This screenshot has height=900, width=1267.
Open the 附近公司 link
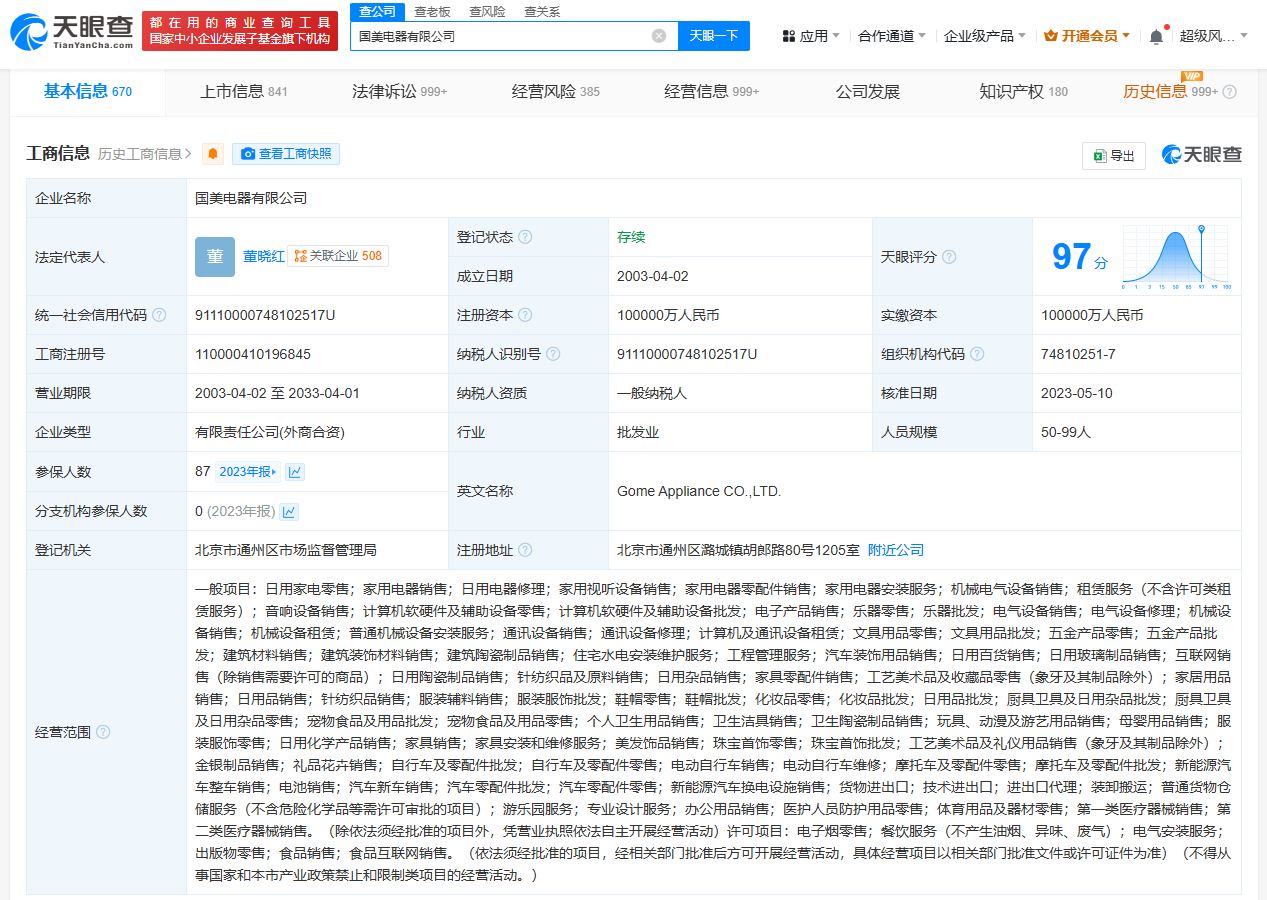895,550
